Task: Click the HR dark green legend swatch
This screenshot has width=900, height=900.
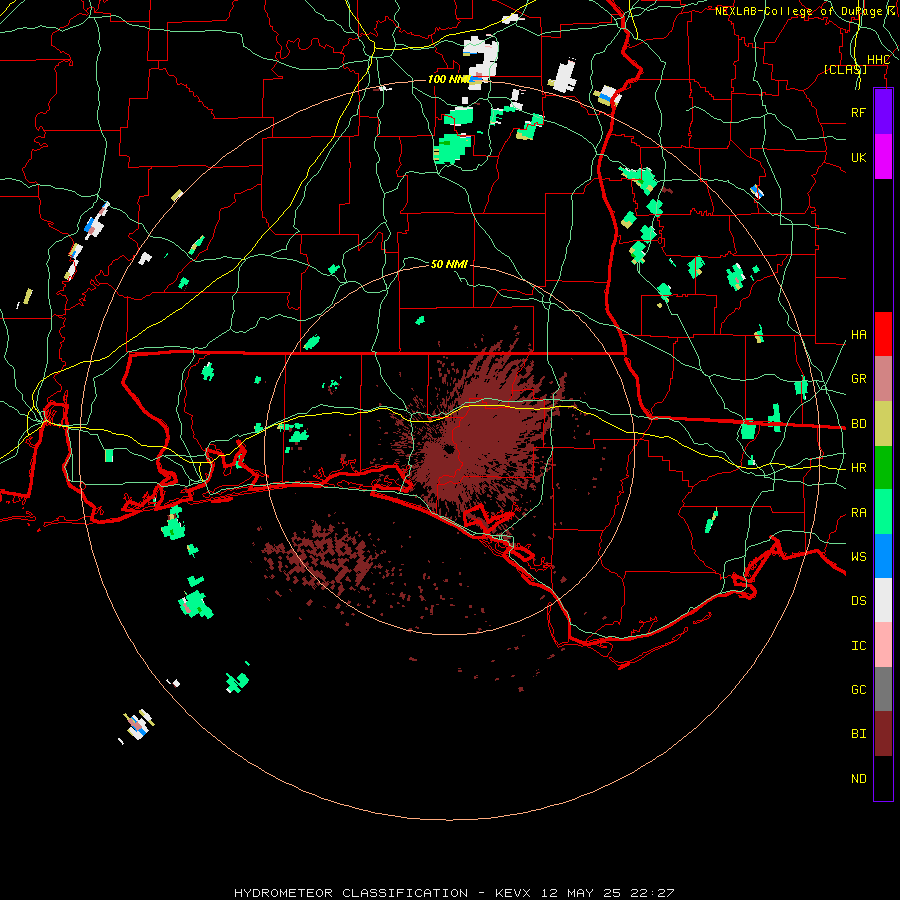Action: point(883,468)
